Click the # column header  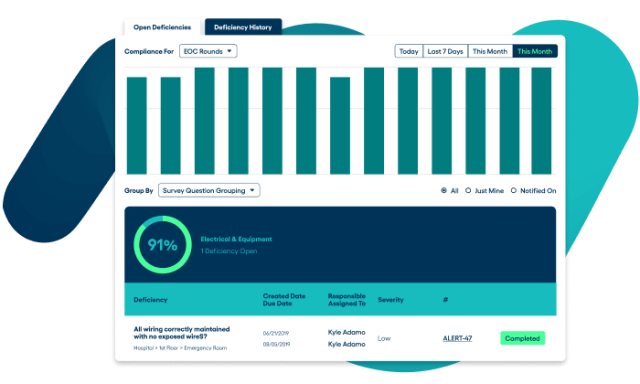(x=445, y=300)
